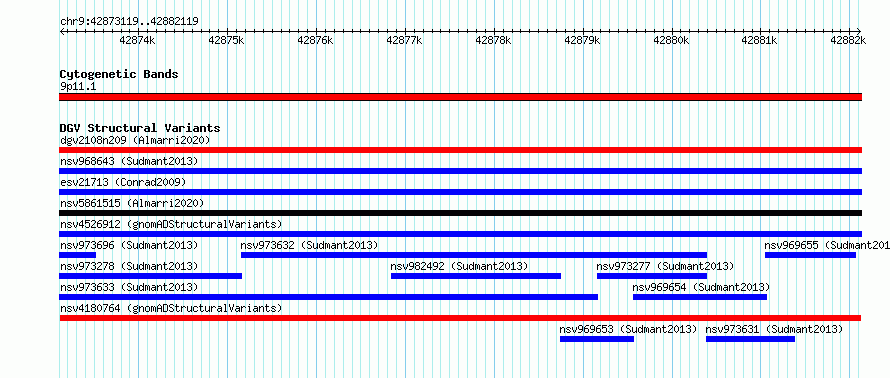This screenshot has height=378, width=890.
Task: Select the long blue nsv973633 bar
Action: (329, 297)
